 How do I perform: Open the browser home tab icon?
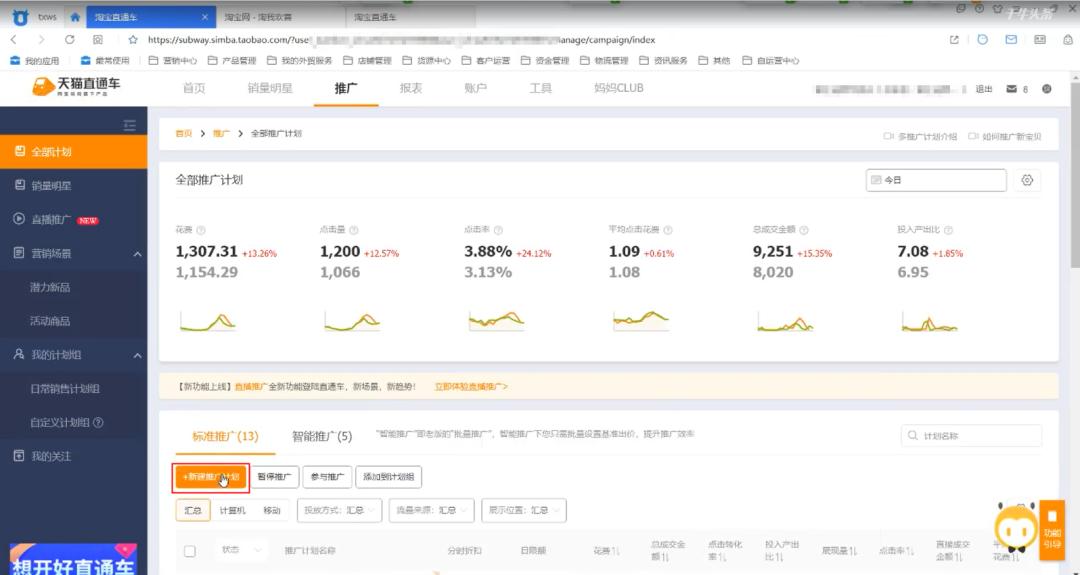click(x=74, y=17)
